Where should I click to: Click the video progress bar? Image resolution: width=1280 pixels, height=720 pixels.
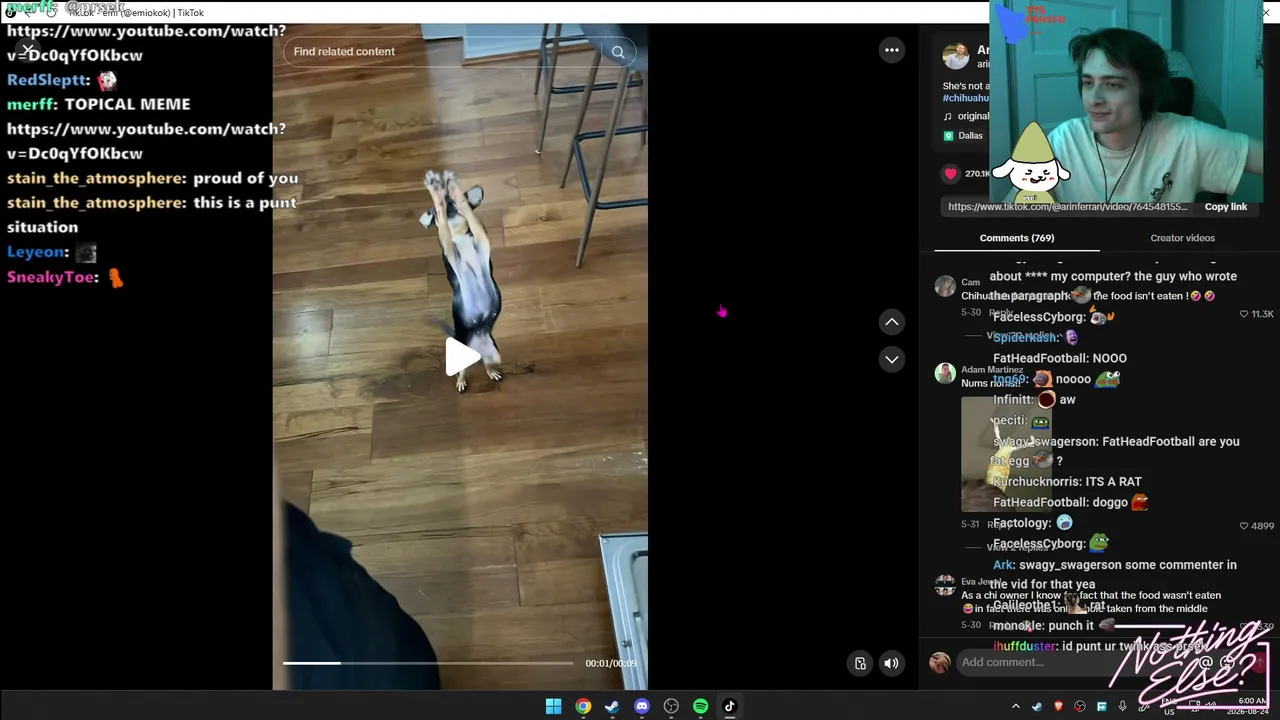pos(428,663)
